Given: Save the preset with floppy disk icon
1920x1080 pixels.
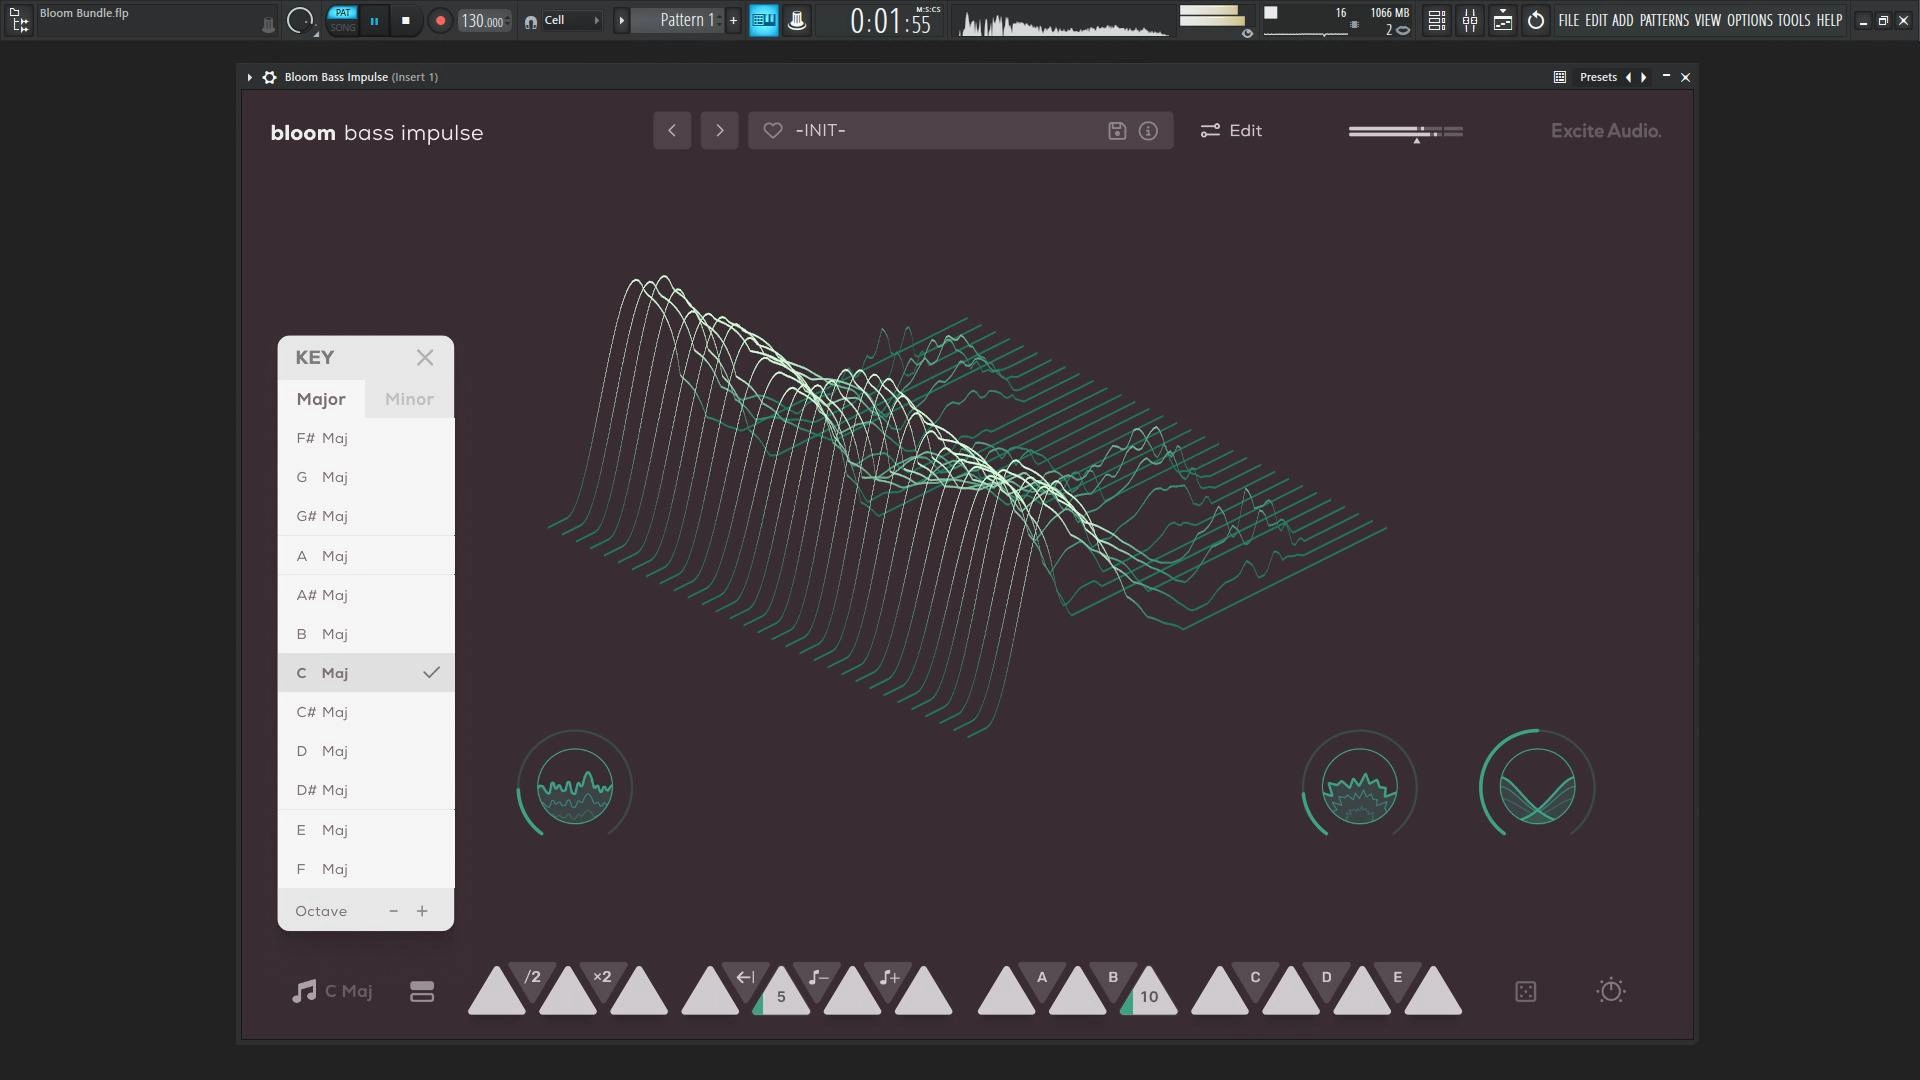Looking at the screenshot, I should (x=1117, y=130).
